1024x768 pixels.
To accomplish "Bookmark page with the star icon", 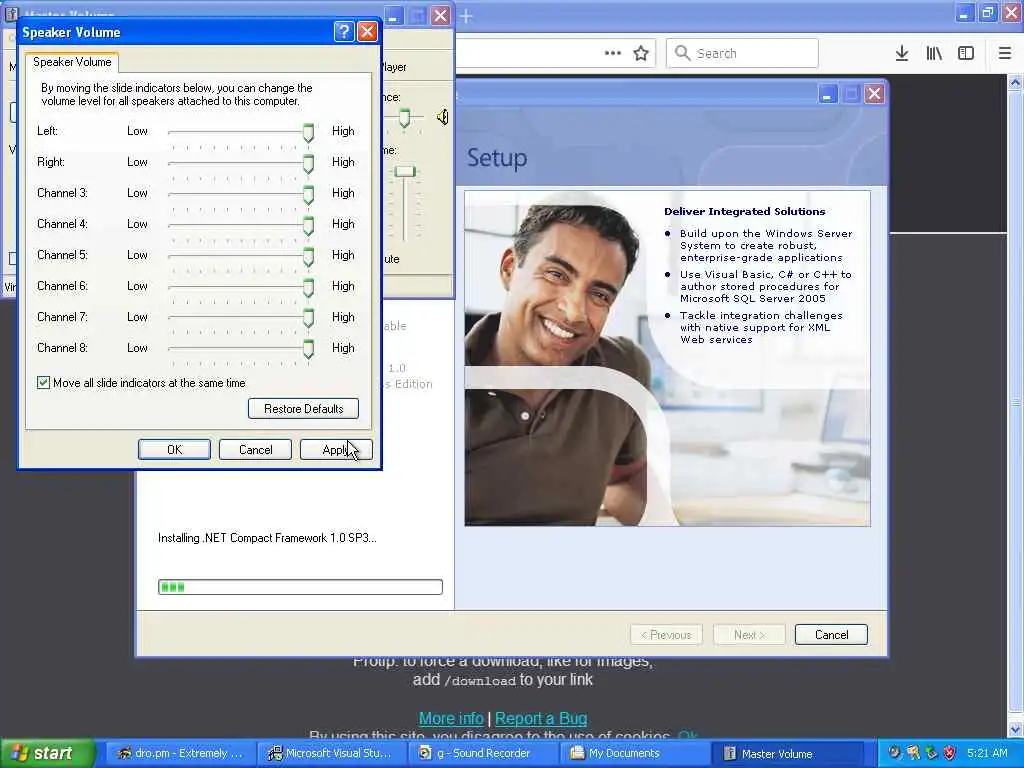I will point(641,53).
